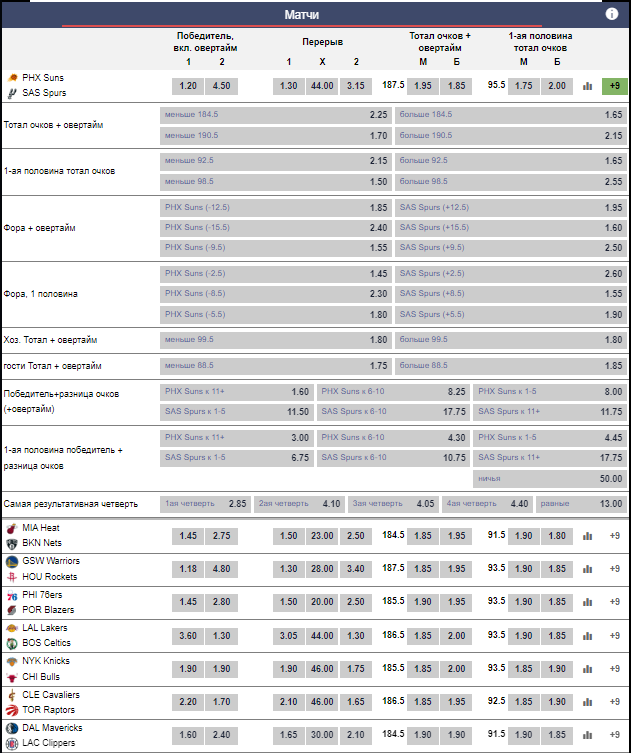Screen dimensions: 631x753
Task: Open statistics chart icon for MIA Heat match
Action: click(x=587, y=536)
